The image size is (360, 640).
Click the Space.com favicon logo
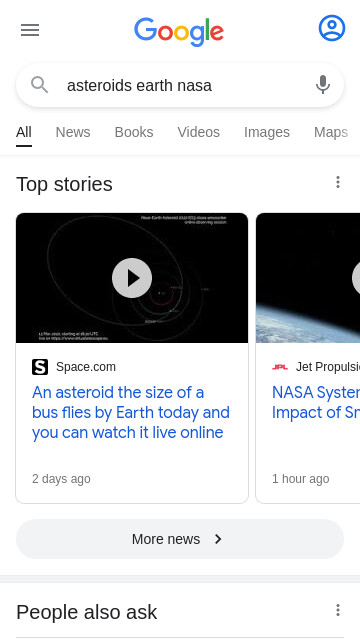coord(40,367)
